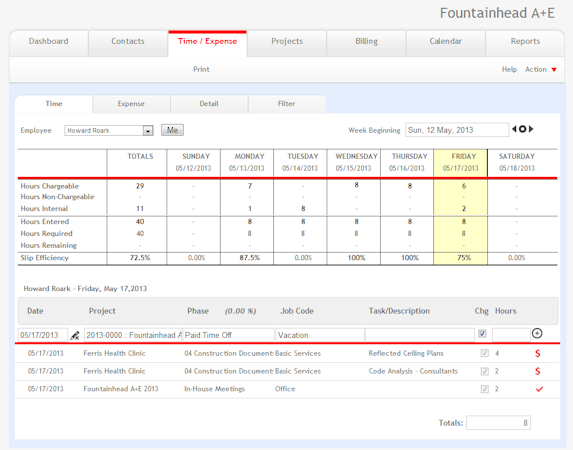The width and height of the screenshot is (573, 450).
Task: Add time entry with plus icon
Action: [x=537, y=333]
